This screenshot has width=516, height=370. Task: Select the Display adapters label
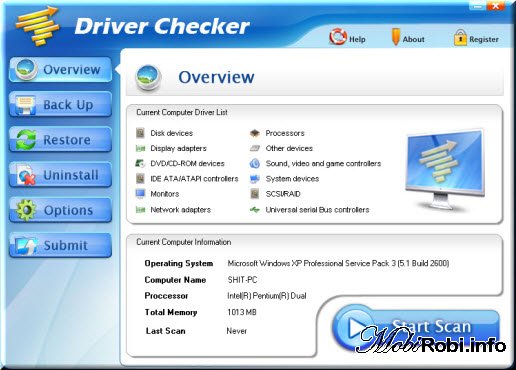(178, 148)
